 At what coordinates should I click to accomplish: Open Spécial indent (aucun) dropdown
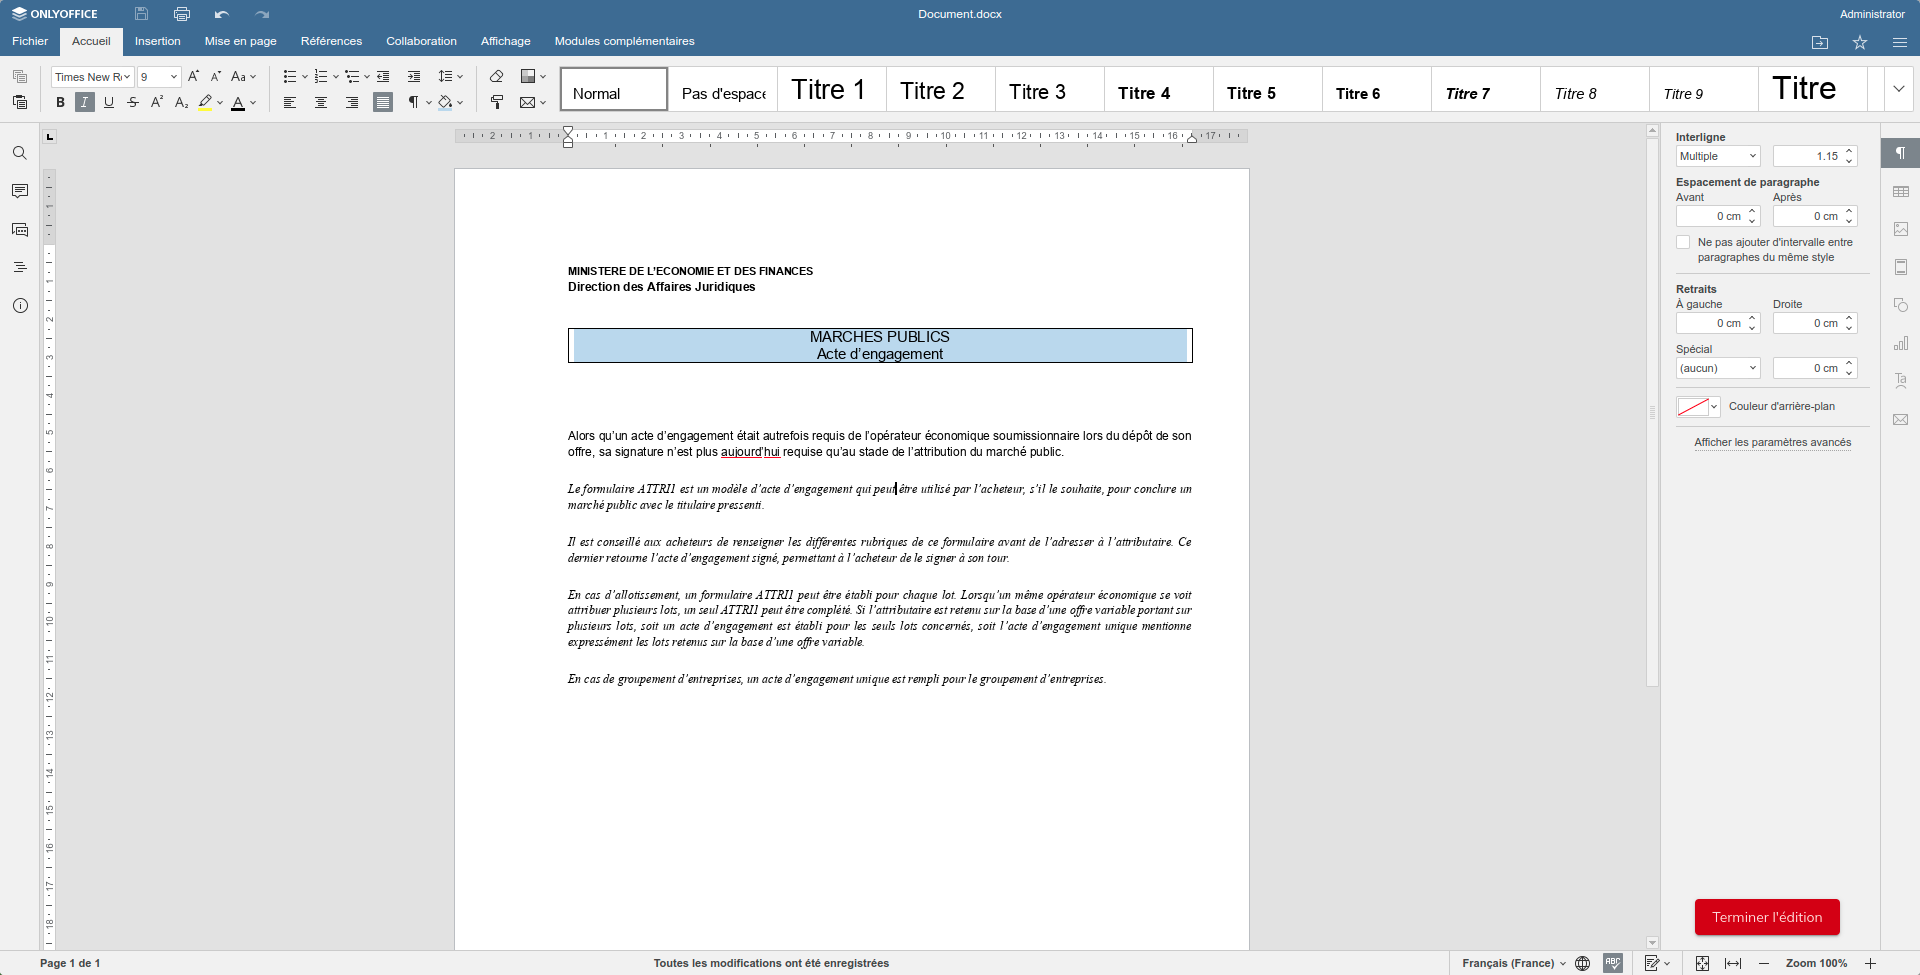pos(1717,368)
